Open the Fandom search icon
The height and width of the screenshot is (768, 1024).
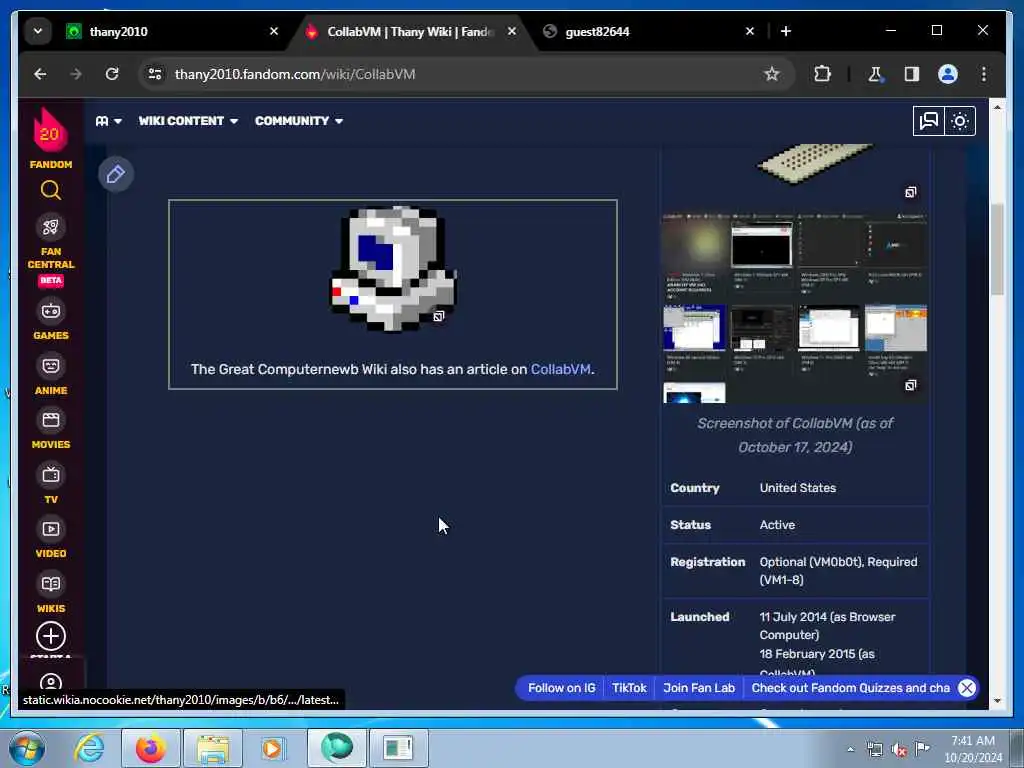coord(50,191)
